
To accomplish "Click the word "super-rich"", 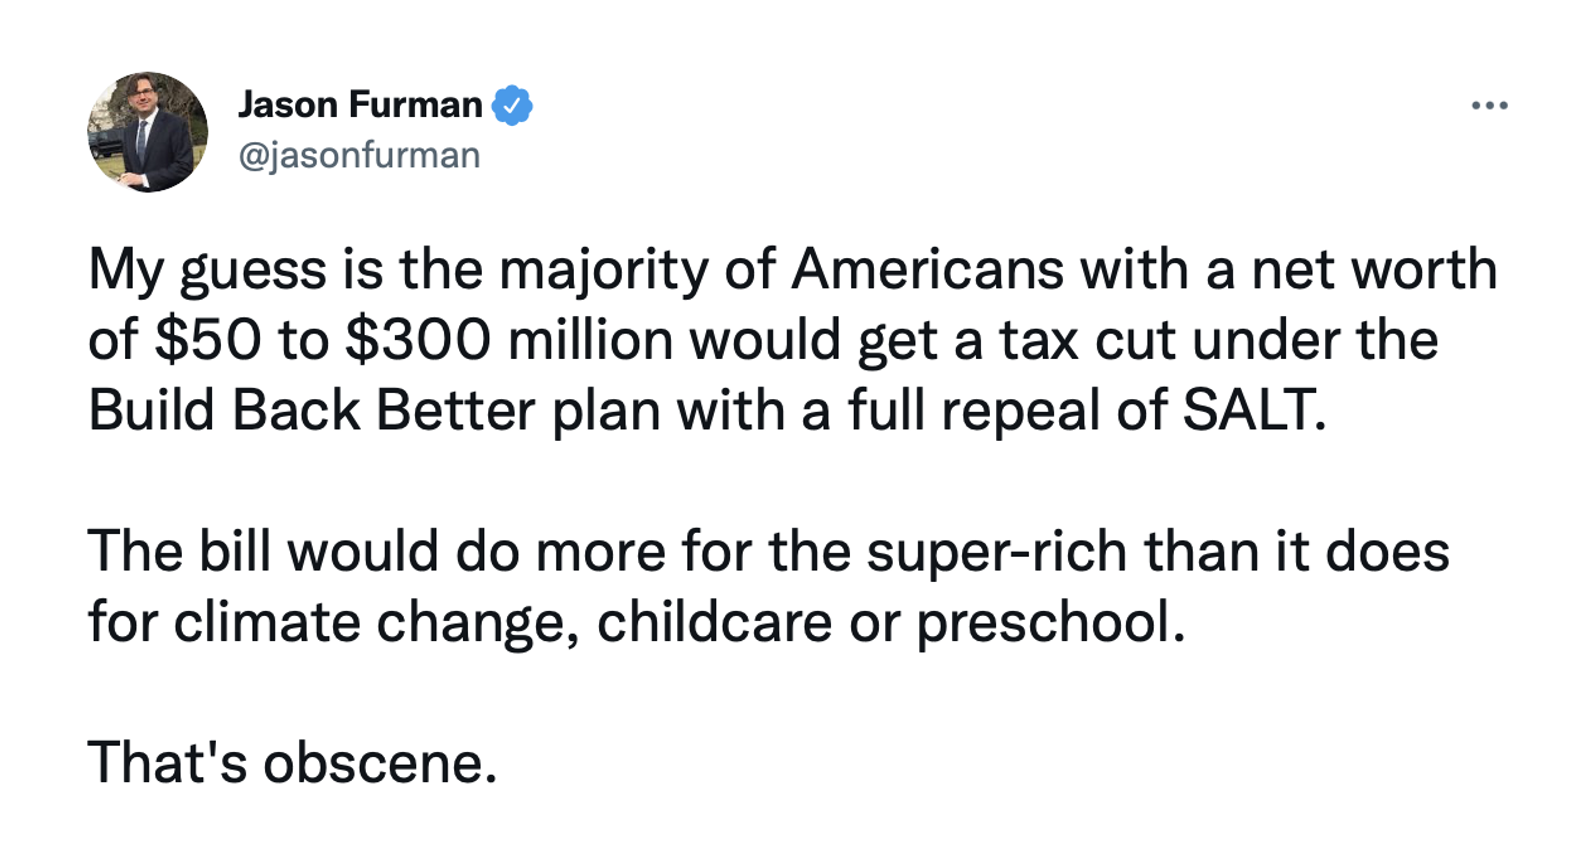I will coord(996,551).
